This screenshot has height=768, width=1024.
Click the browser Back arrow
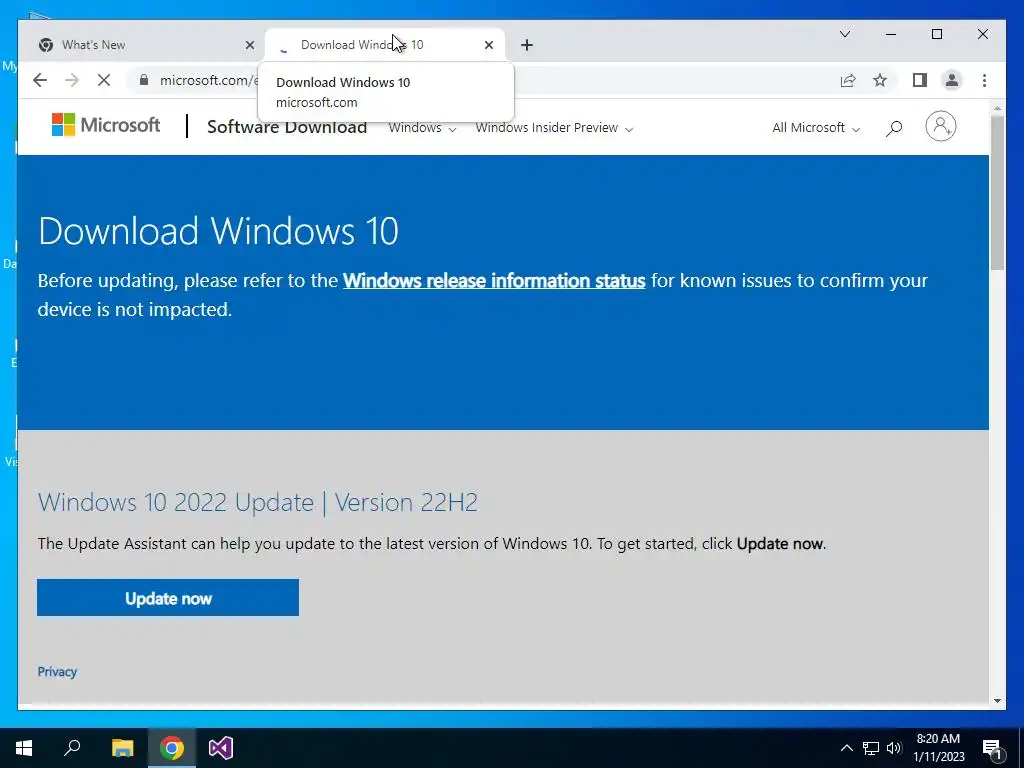[x=40, y=80]
